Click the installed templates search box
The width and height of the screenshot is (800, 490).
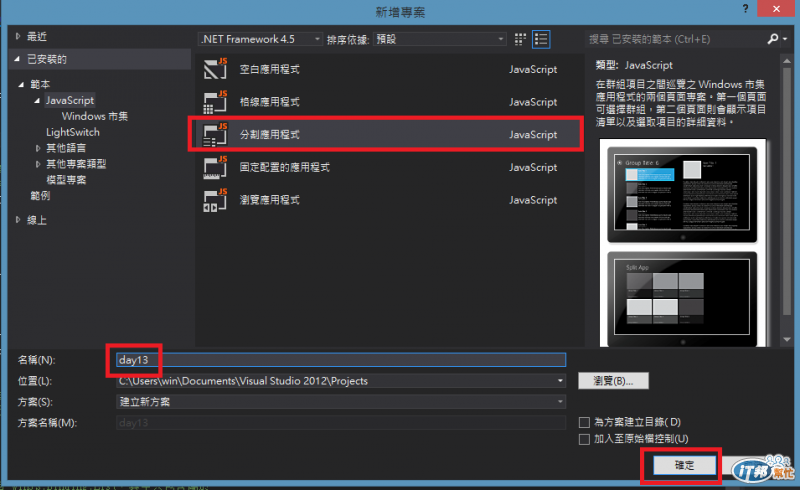pos(676,39)
